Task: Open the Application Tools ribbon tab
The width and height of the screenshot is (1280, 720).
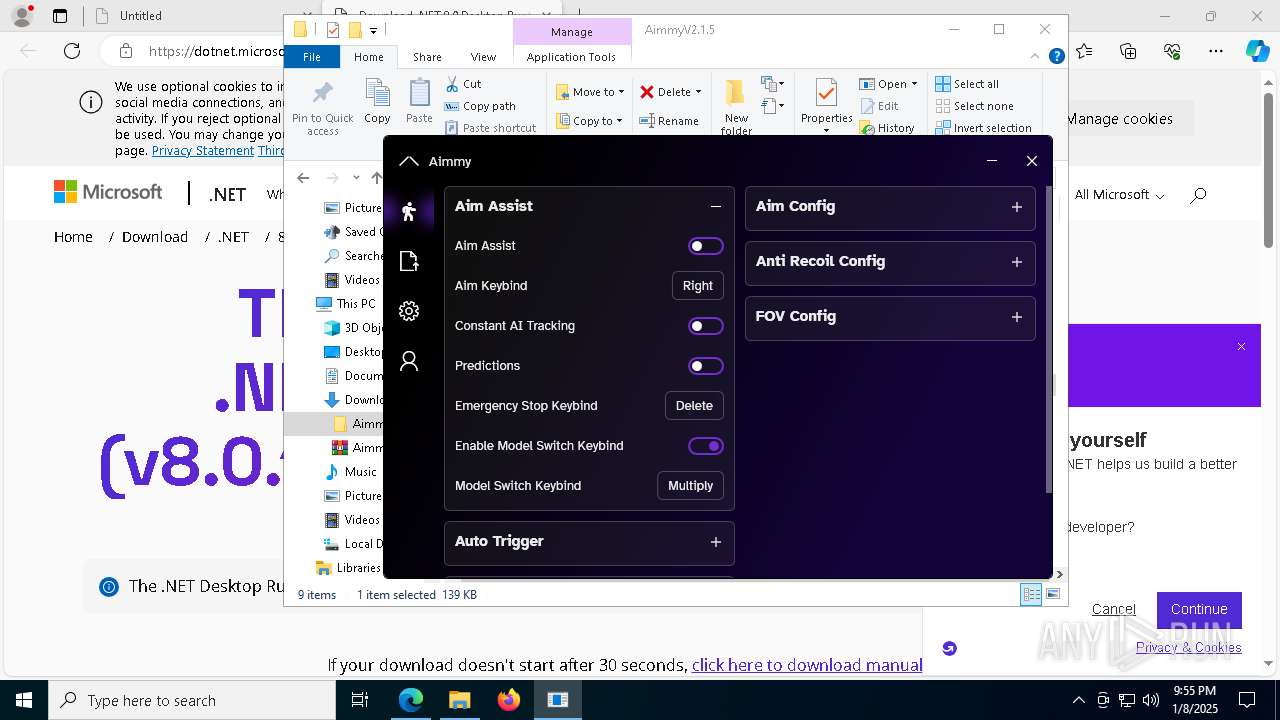Action: [x=571, y=57]
